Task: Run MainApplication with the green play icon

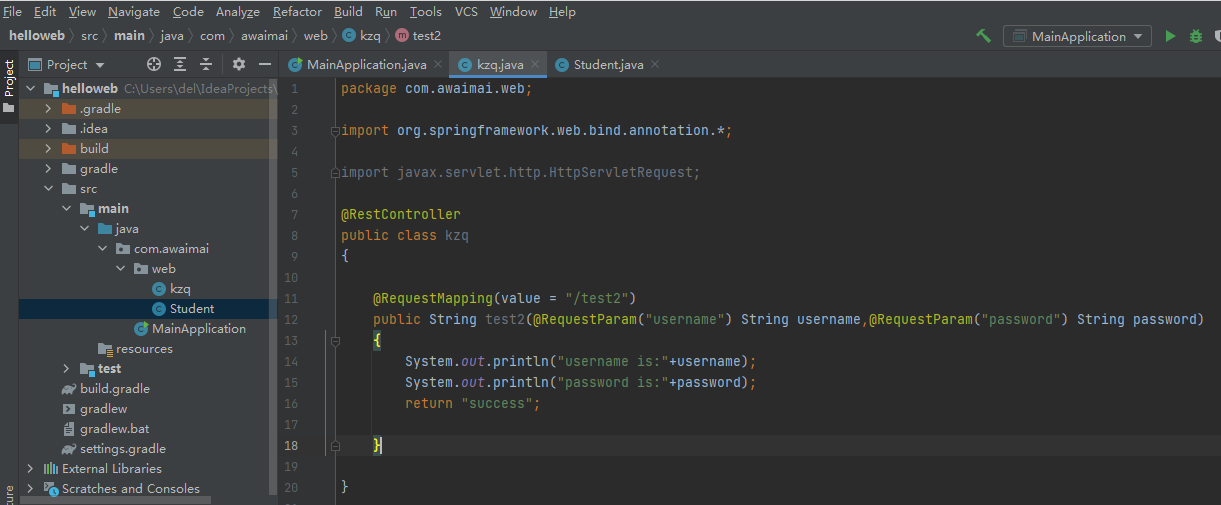Action: 1171,36
